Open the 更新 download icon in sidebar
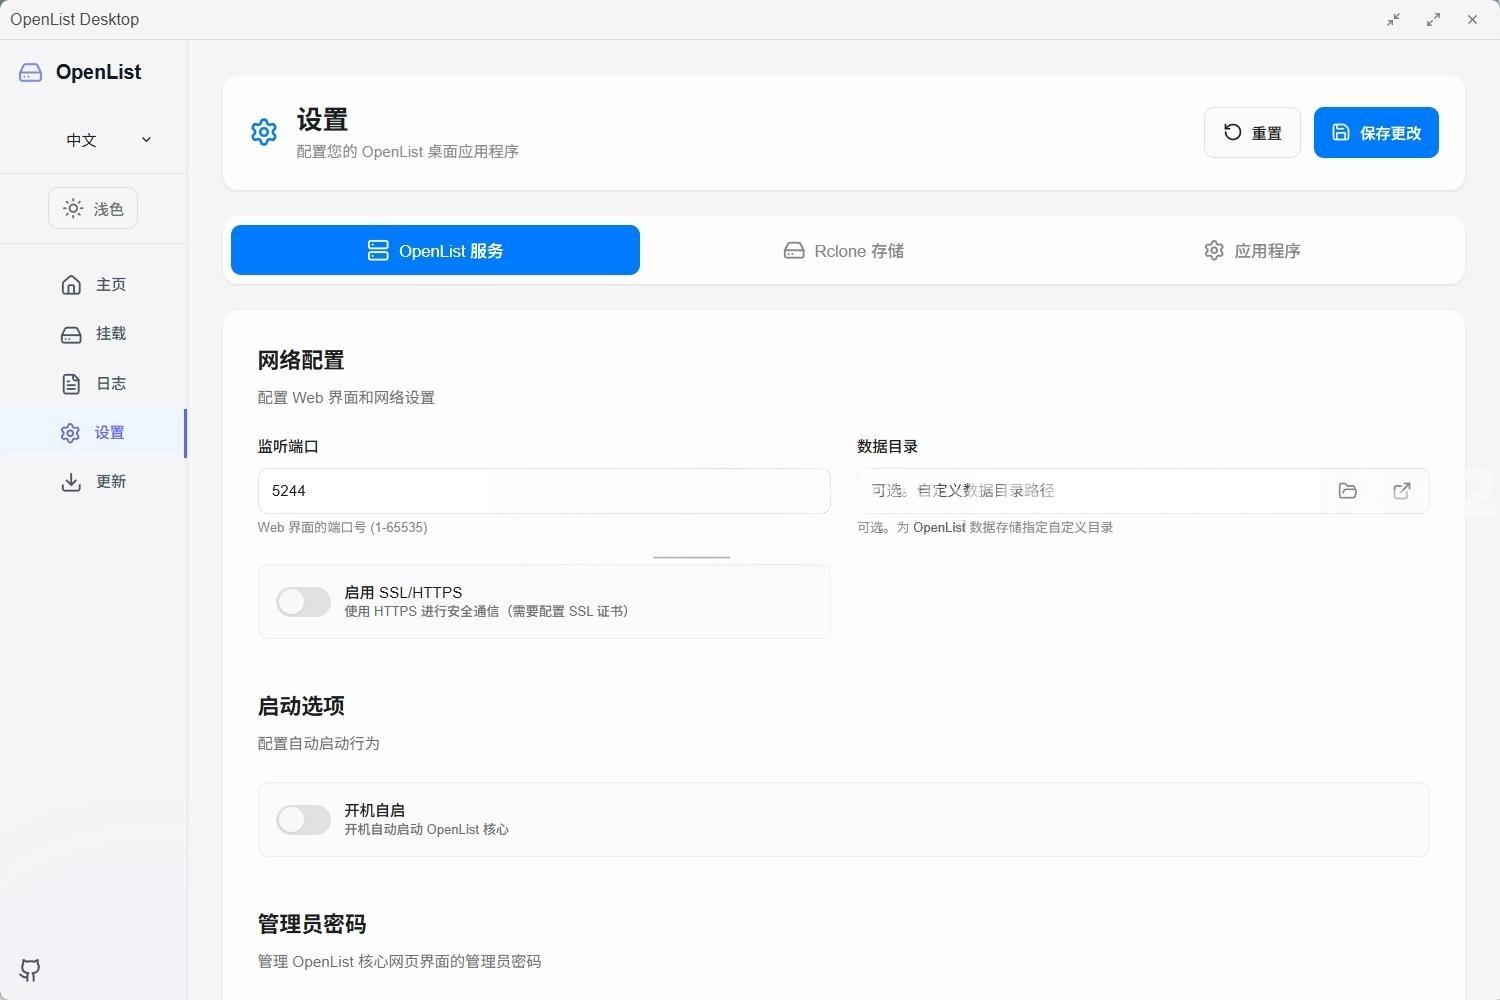Viewport: 1500px width, 1000px height. (71, 481)
